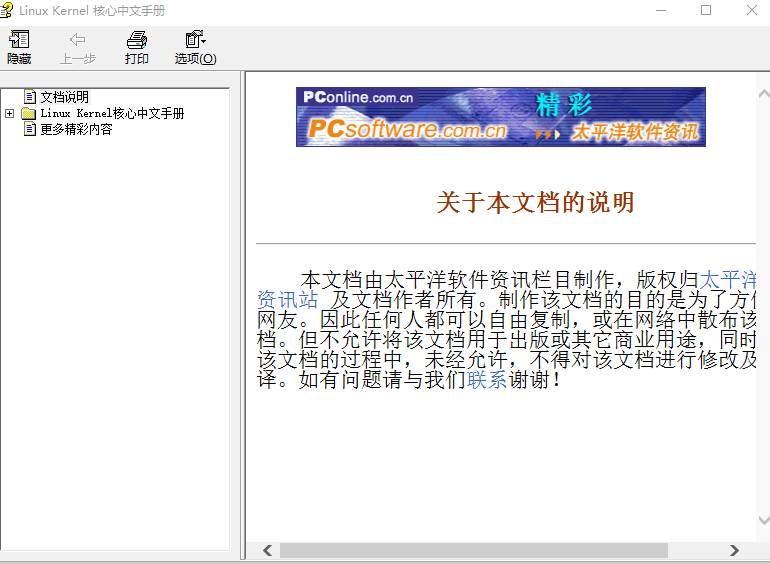Image resolution: width=770 pixels, height=564 pixels.
Task: Click the 更多精彩内容 page icon
Action: [29, 129]
